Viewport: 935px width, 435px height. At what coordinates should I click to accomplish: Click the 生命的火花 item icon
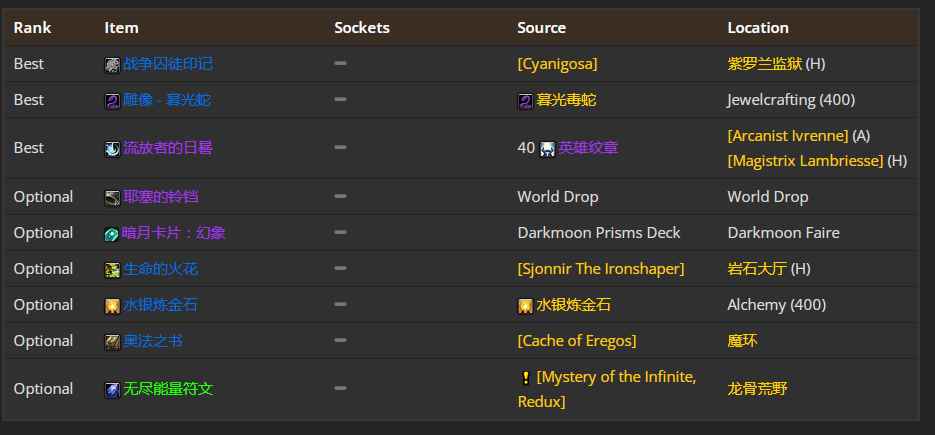pos(113,270)
